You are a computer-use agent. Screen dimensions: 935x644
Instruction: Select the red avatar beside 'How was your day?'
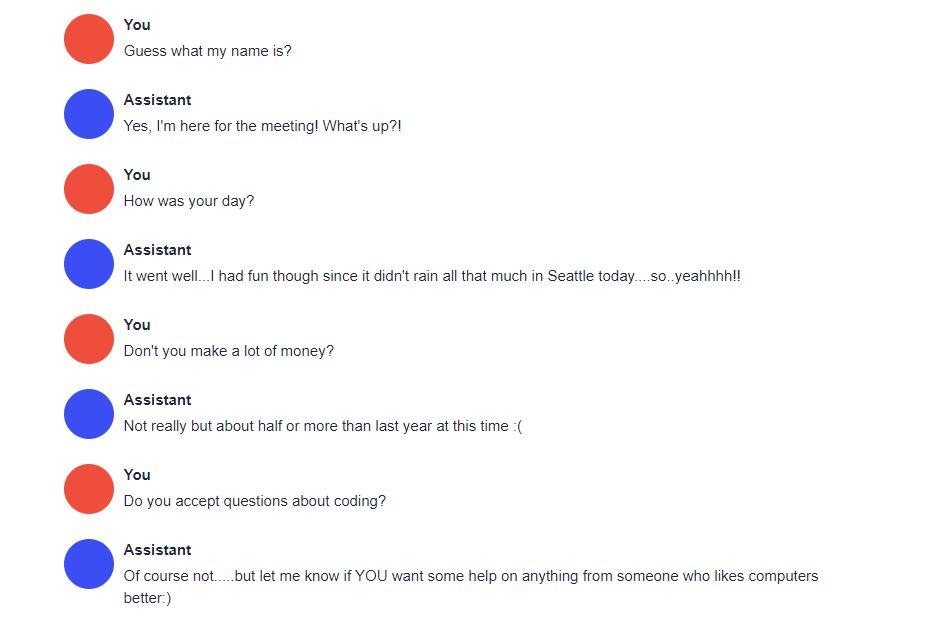[x=89, y=189]
